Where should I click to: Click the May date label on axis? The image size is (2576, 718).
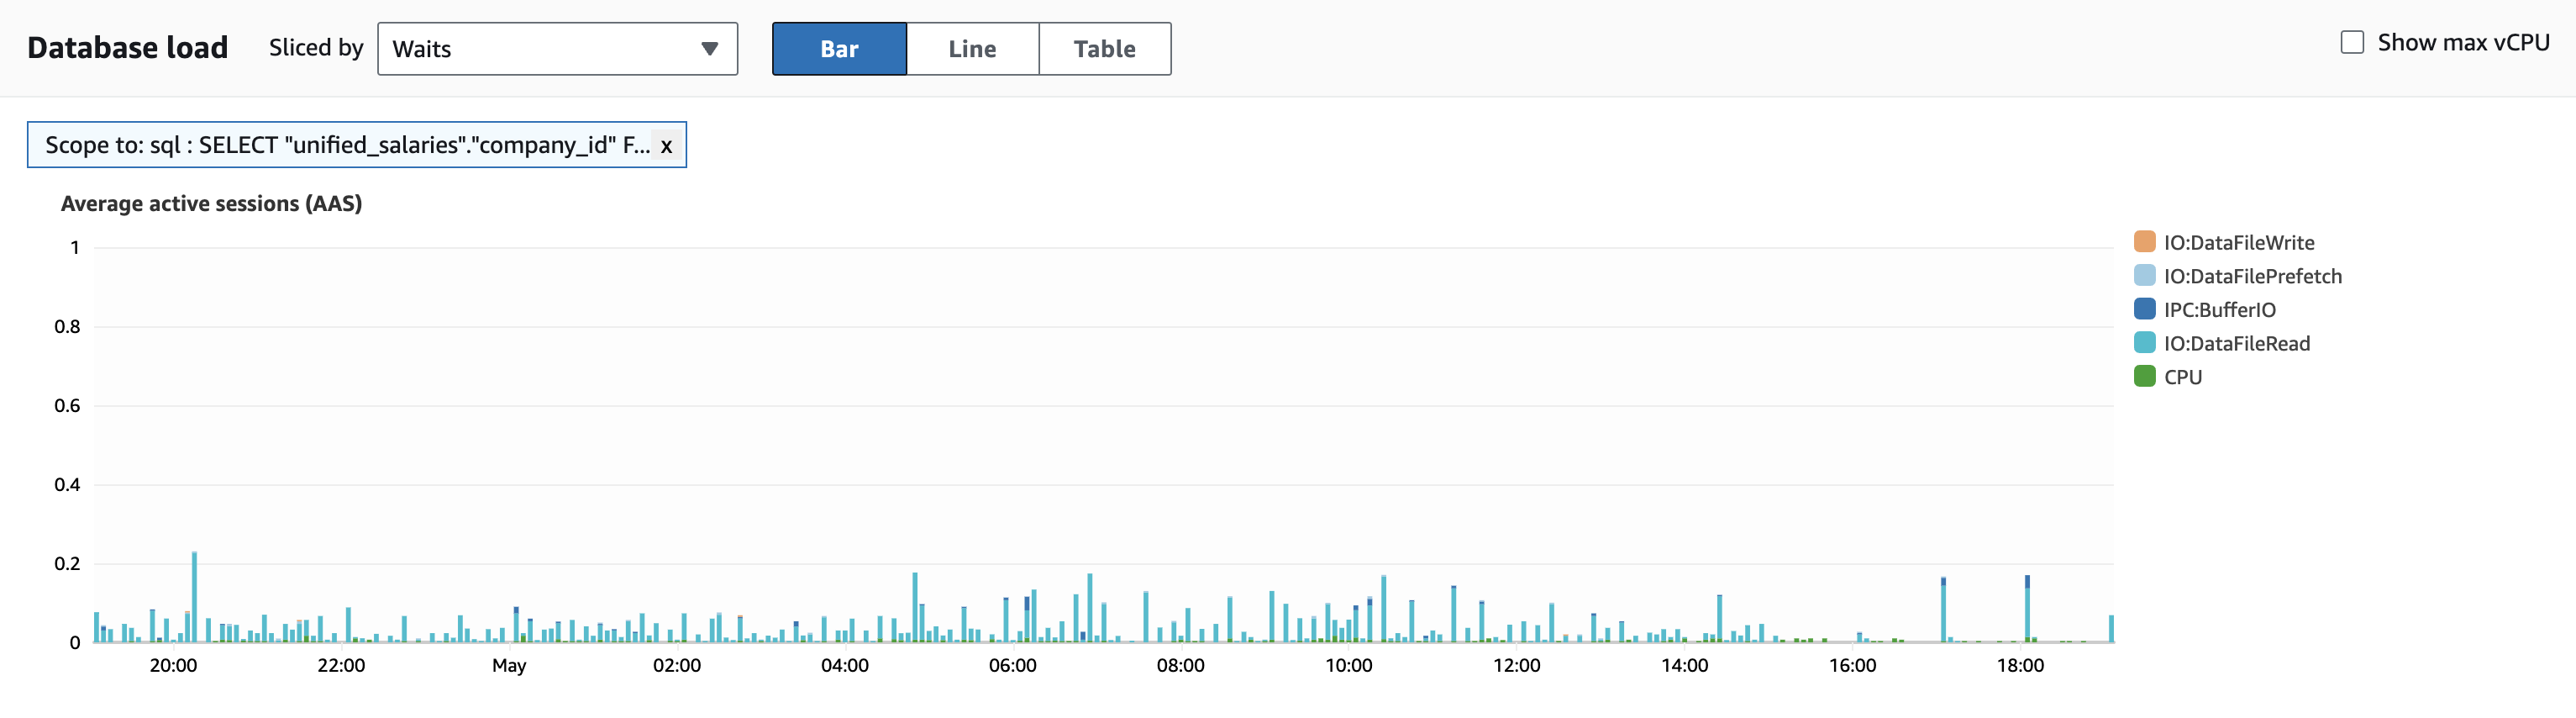click(x=509, y=666)
